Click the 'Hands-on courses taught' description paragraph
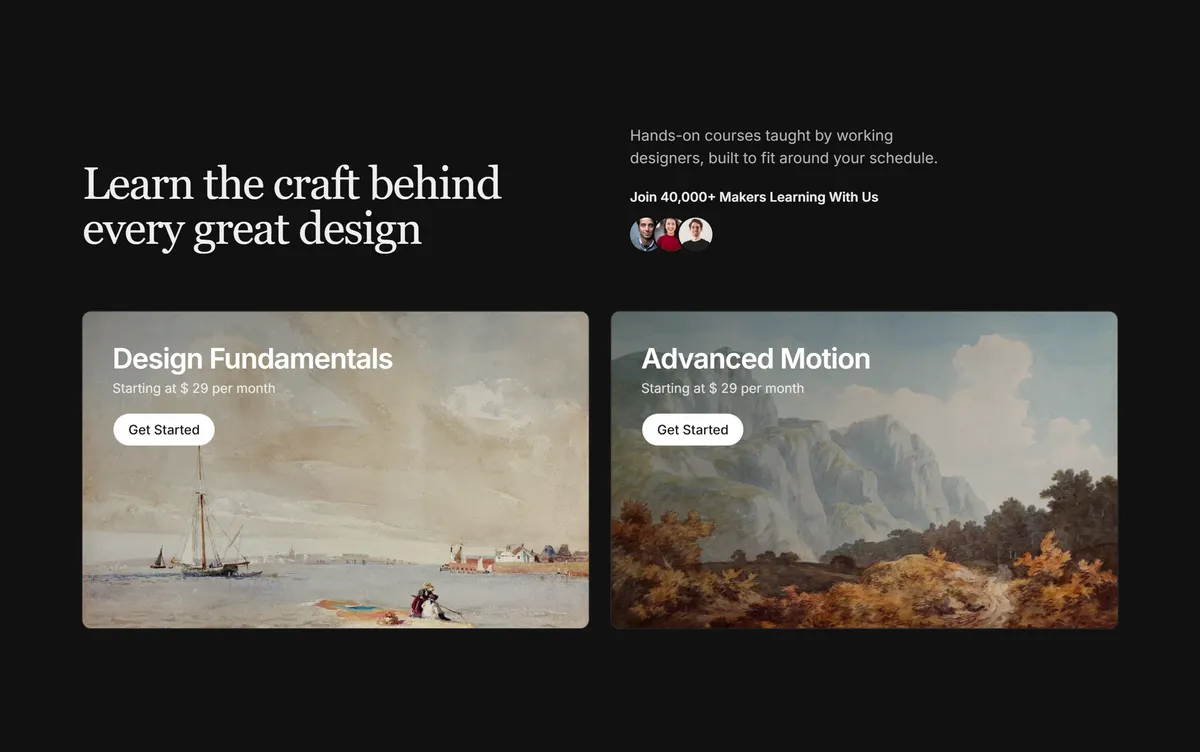 [x=784, y=147]
